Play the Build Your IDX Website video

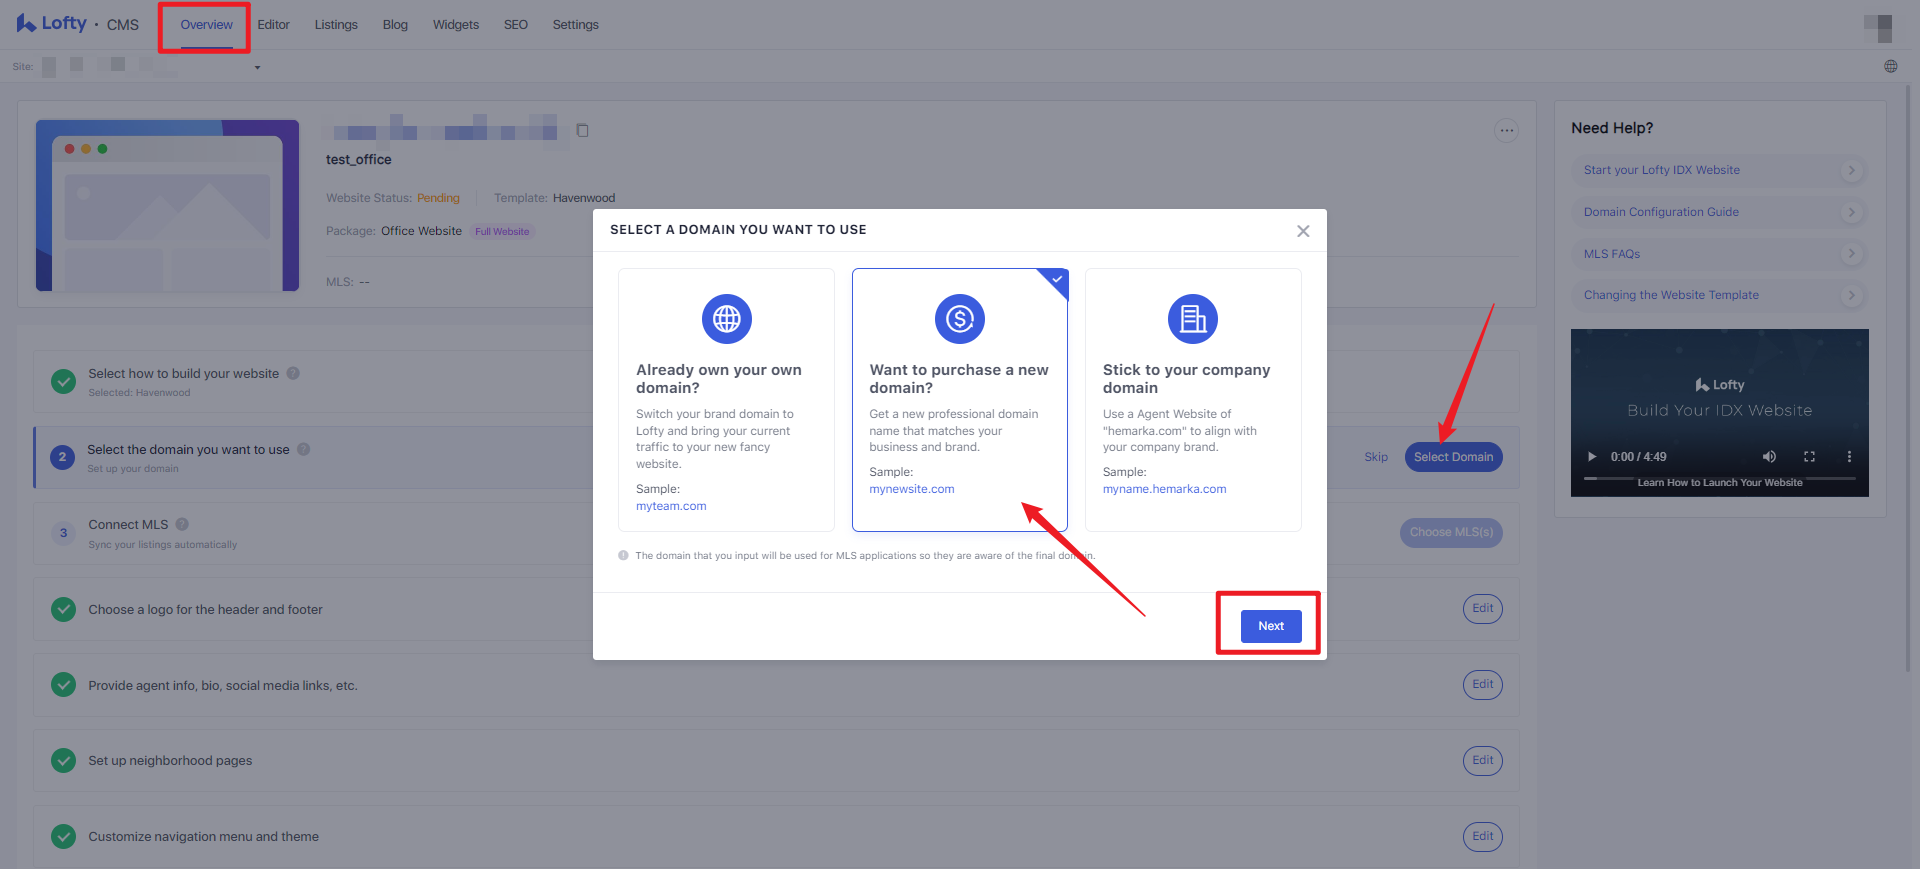(x=1592, y=457)
